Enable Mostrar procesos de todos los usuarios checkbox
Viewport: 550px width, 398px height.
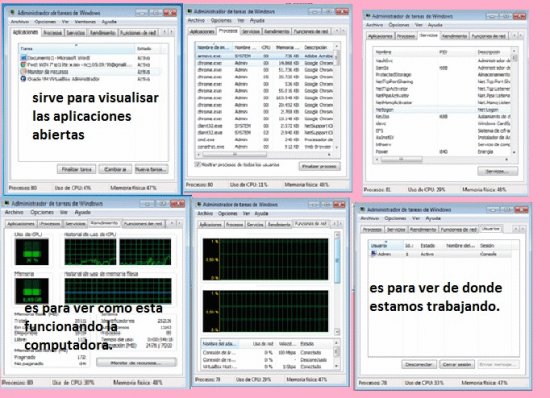(x=197, y=164)
